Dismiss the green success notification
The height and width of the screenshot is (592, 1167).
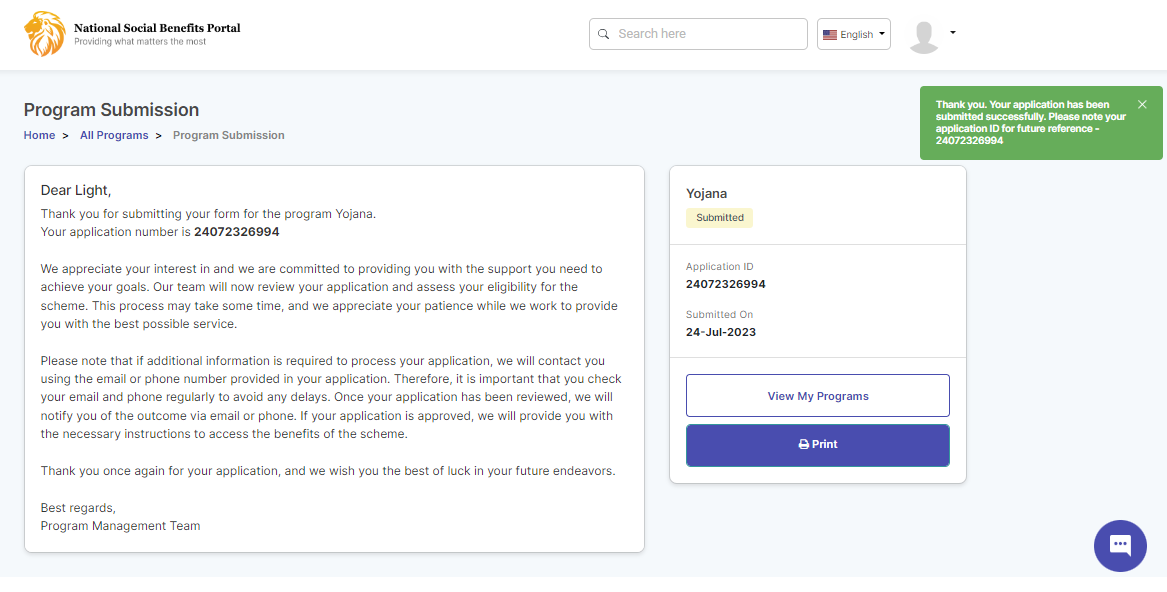point(1142,104)
